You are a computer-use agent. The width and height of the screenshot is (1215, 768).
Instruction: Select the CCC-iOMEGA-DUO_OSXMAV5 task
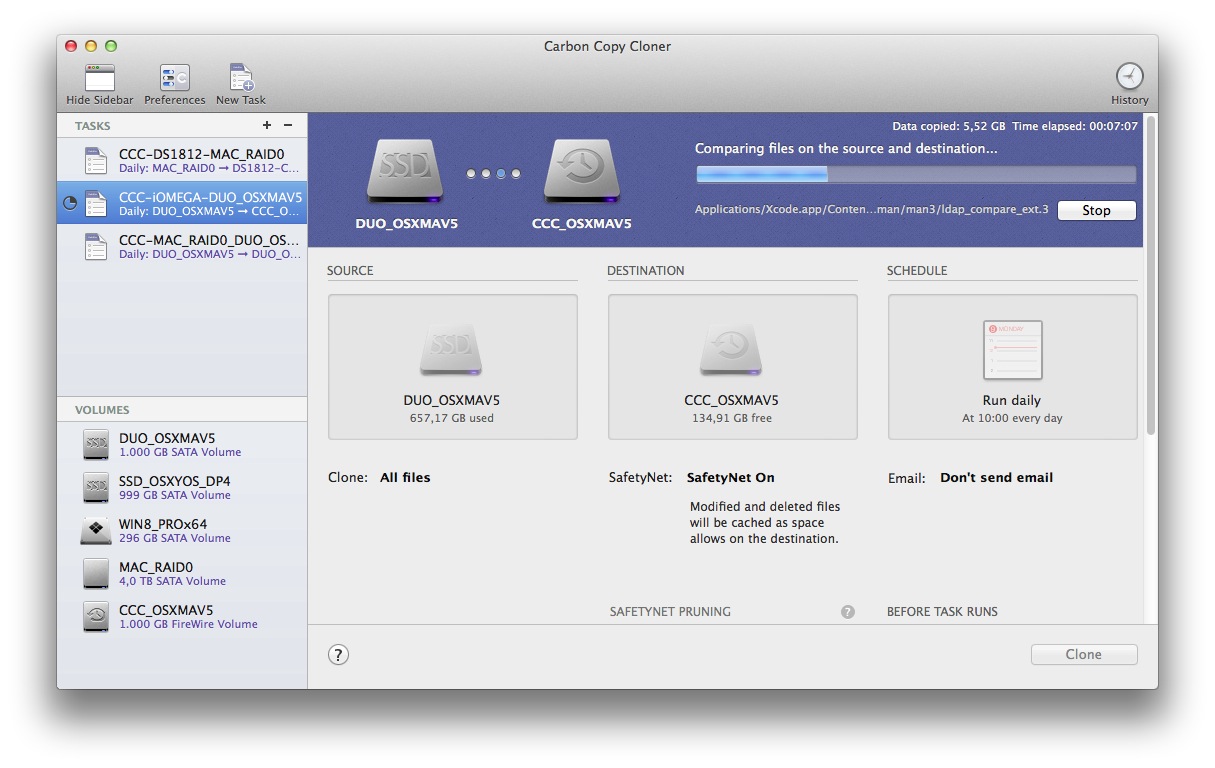pos(182,203)
